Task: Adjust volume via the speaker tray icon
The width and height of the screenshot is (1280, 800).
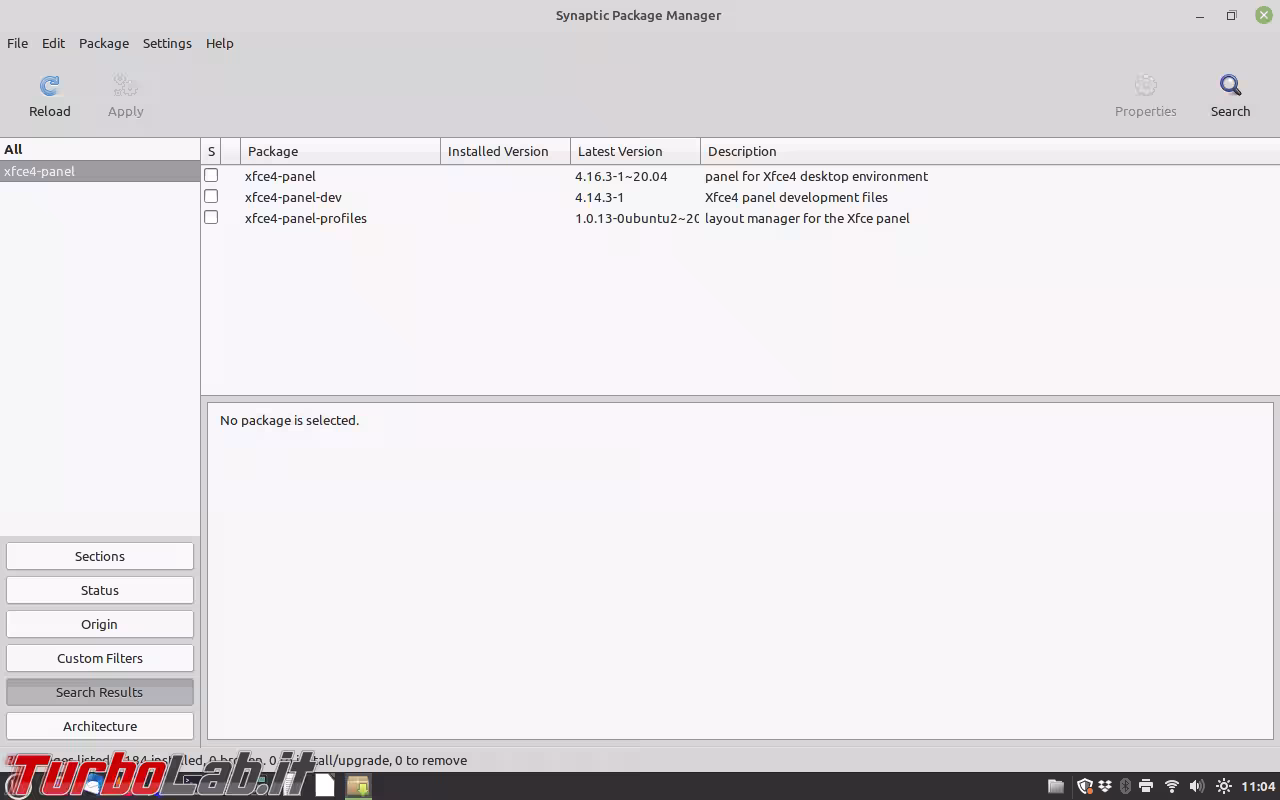Action: tap(1197, 786)
